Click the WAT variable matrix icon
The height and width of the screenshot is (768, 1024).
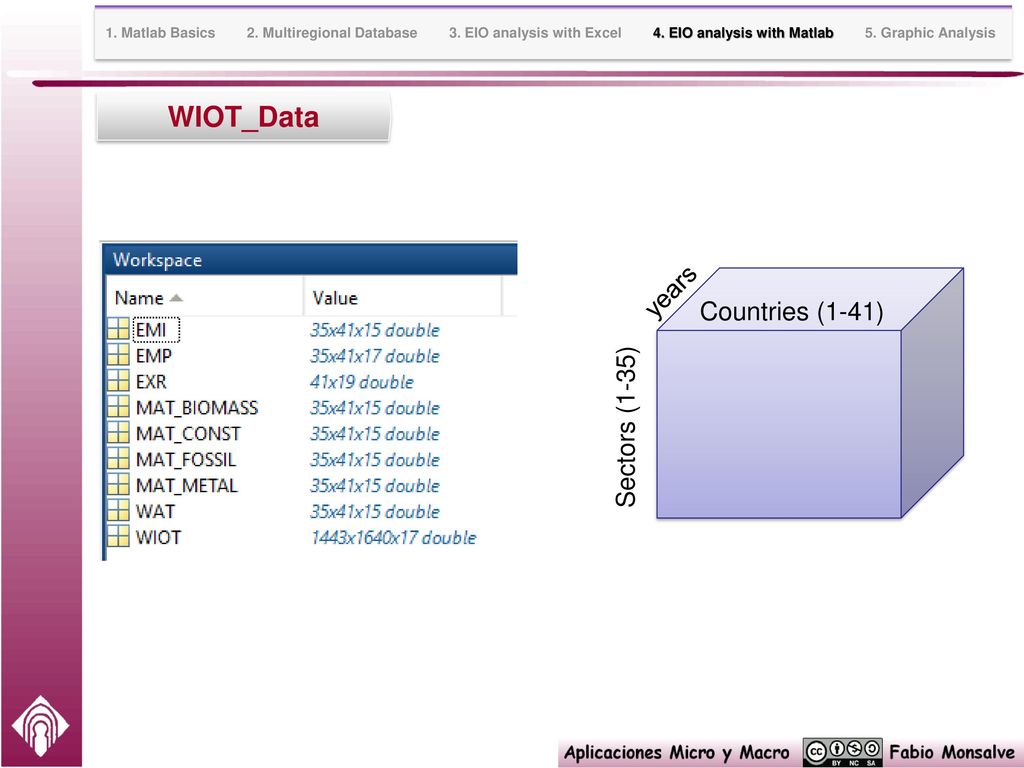118,511
